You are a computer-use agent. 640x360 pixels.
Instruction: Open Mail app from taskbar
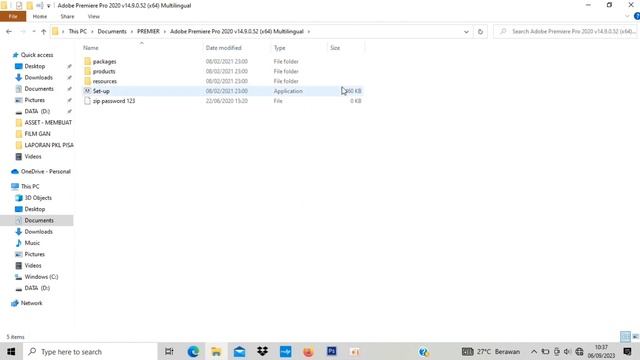point(239,351)
